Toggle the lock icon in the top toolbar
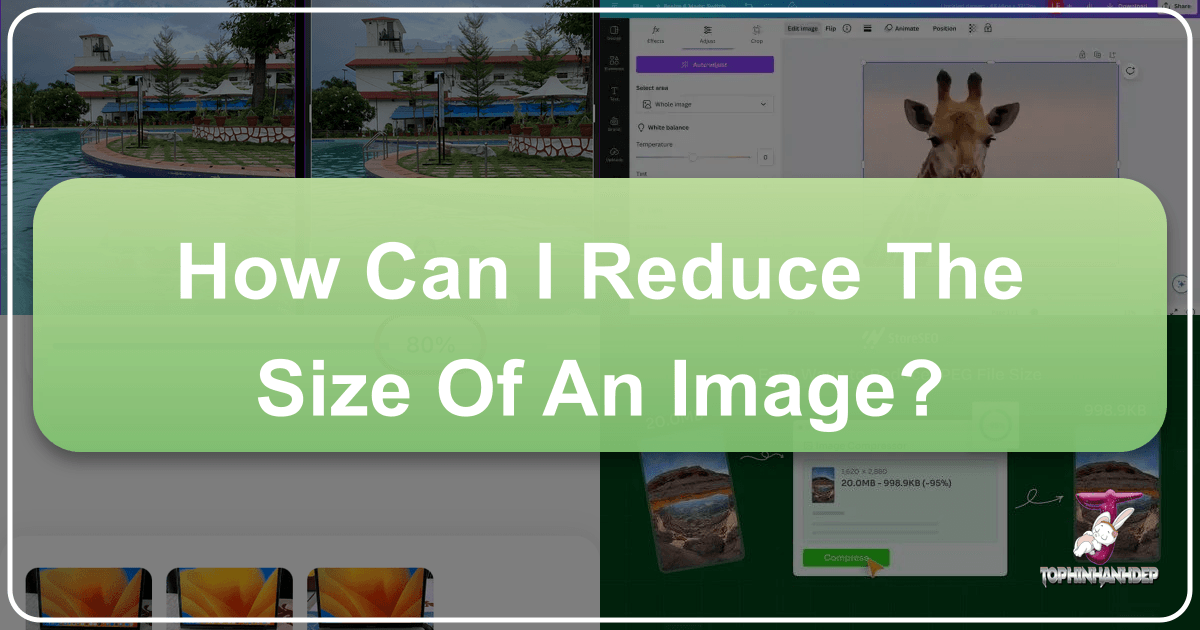This screenshot has width=1200, height=630. click(988, 28)
